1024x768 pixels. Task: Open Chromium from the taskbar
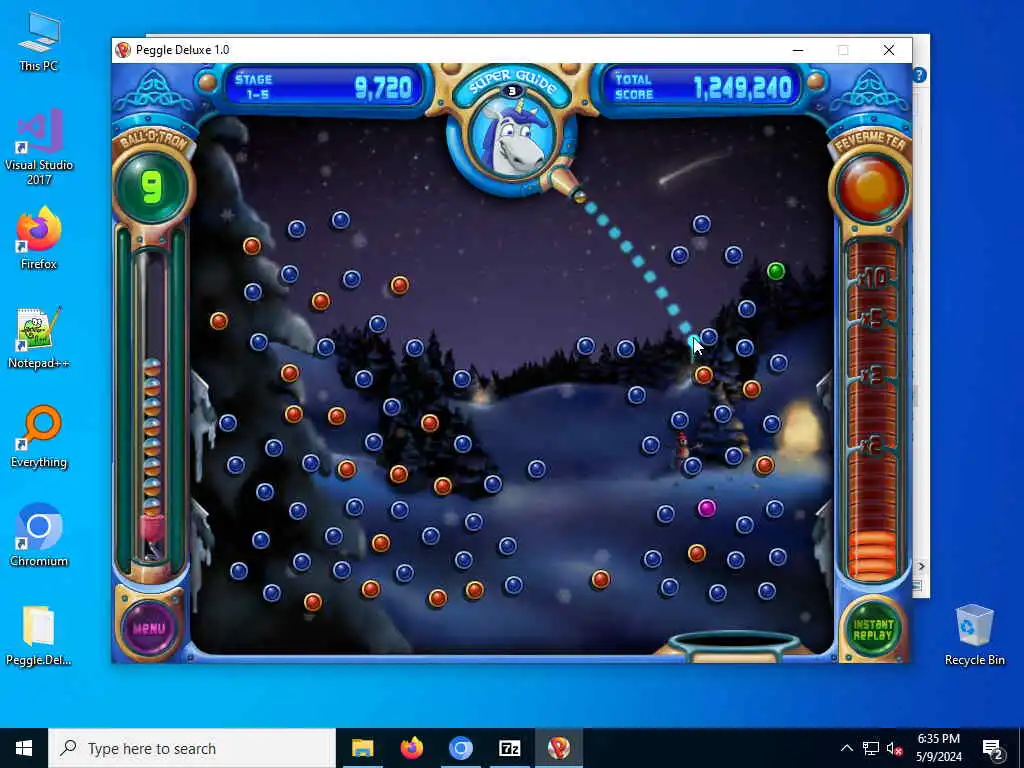coord(460,748)
